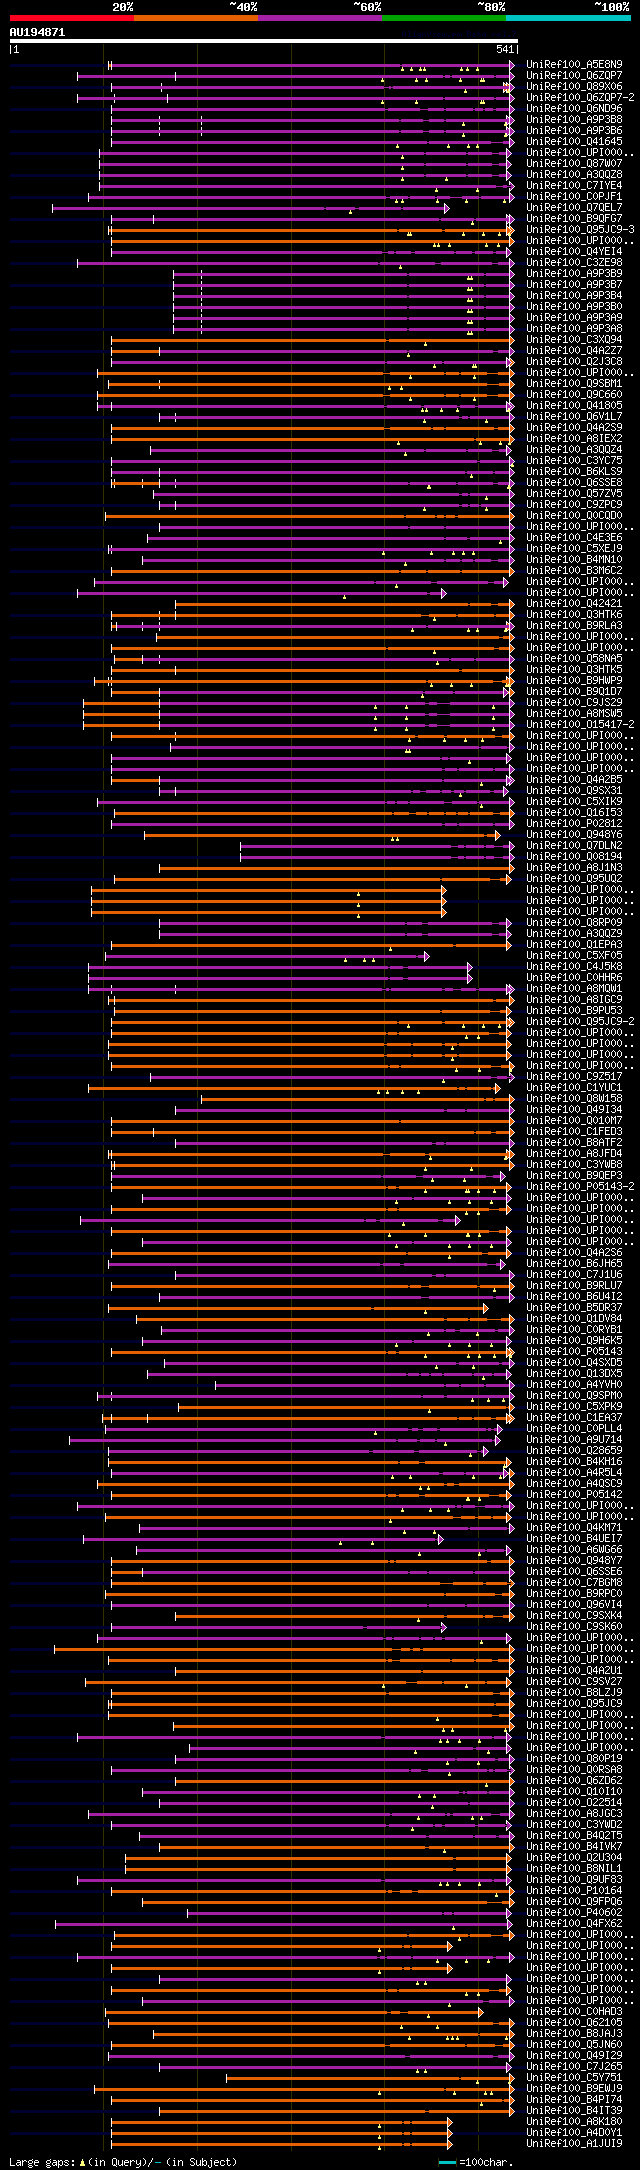Open hit UniRef100_B4IT39
The image size is (640, 2170).
pos(574,2111)
